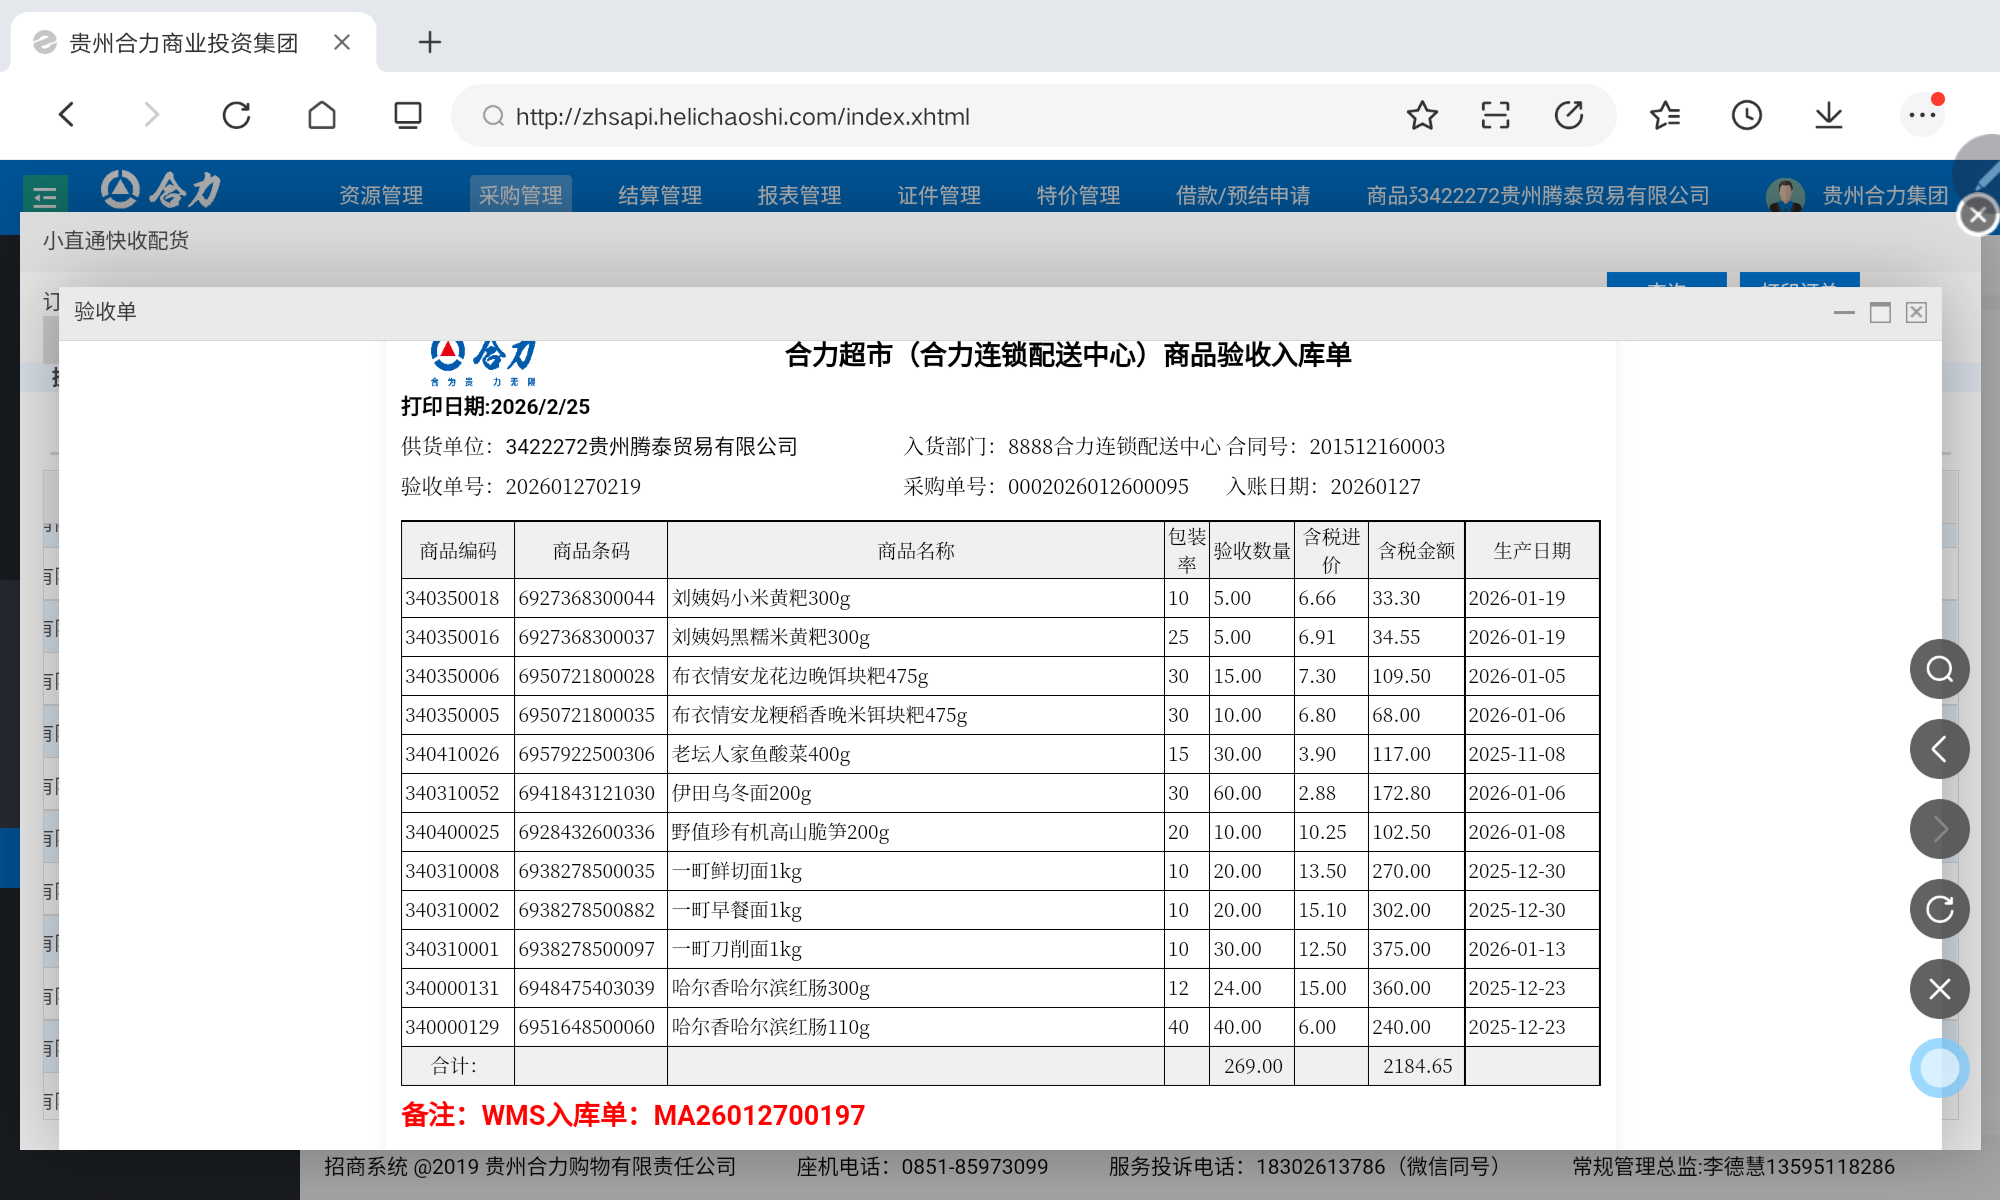Open the tabs overview icon
This screenshot has width=2000, height=1200.
tap(407, 116)
